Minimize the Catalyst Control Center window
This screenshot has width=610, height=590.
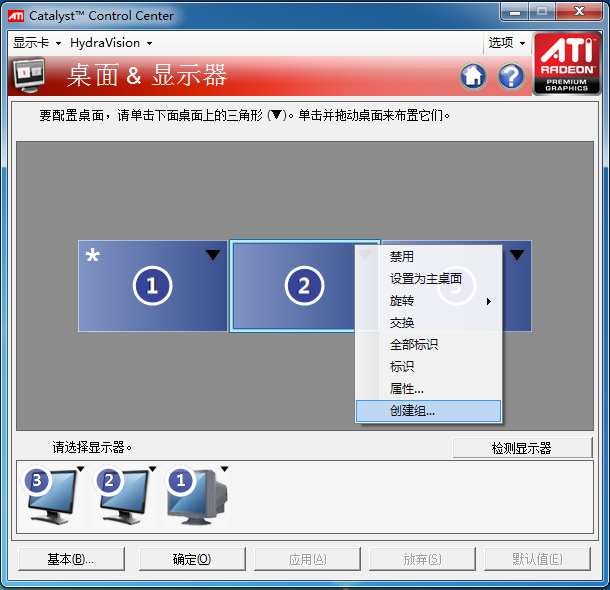pos(514,12)
